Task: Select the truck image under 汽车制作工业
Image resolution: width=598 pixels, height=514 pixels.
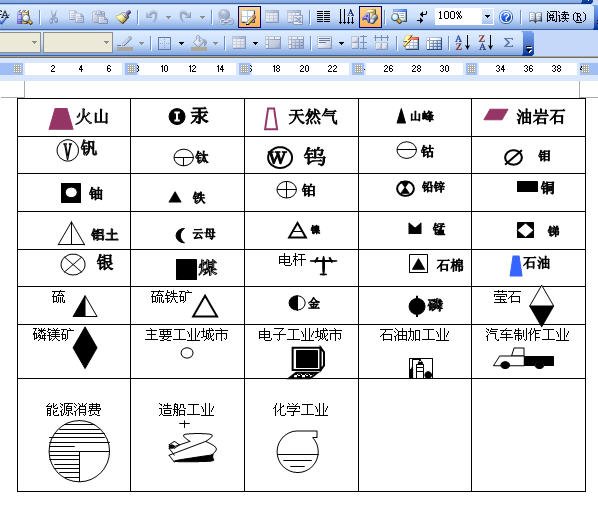Action: pos(524,358)
